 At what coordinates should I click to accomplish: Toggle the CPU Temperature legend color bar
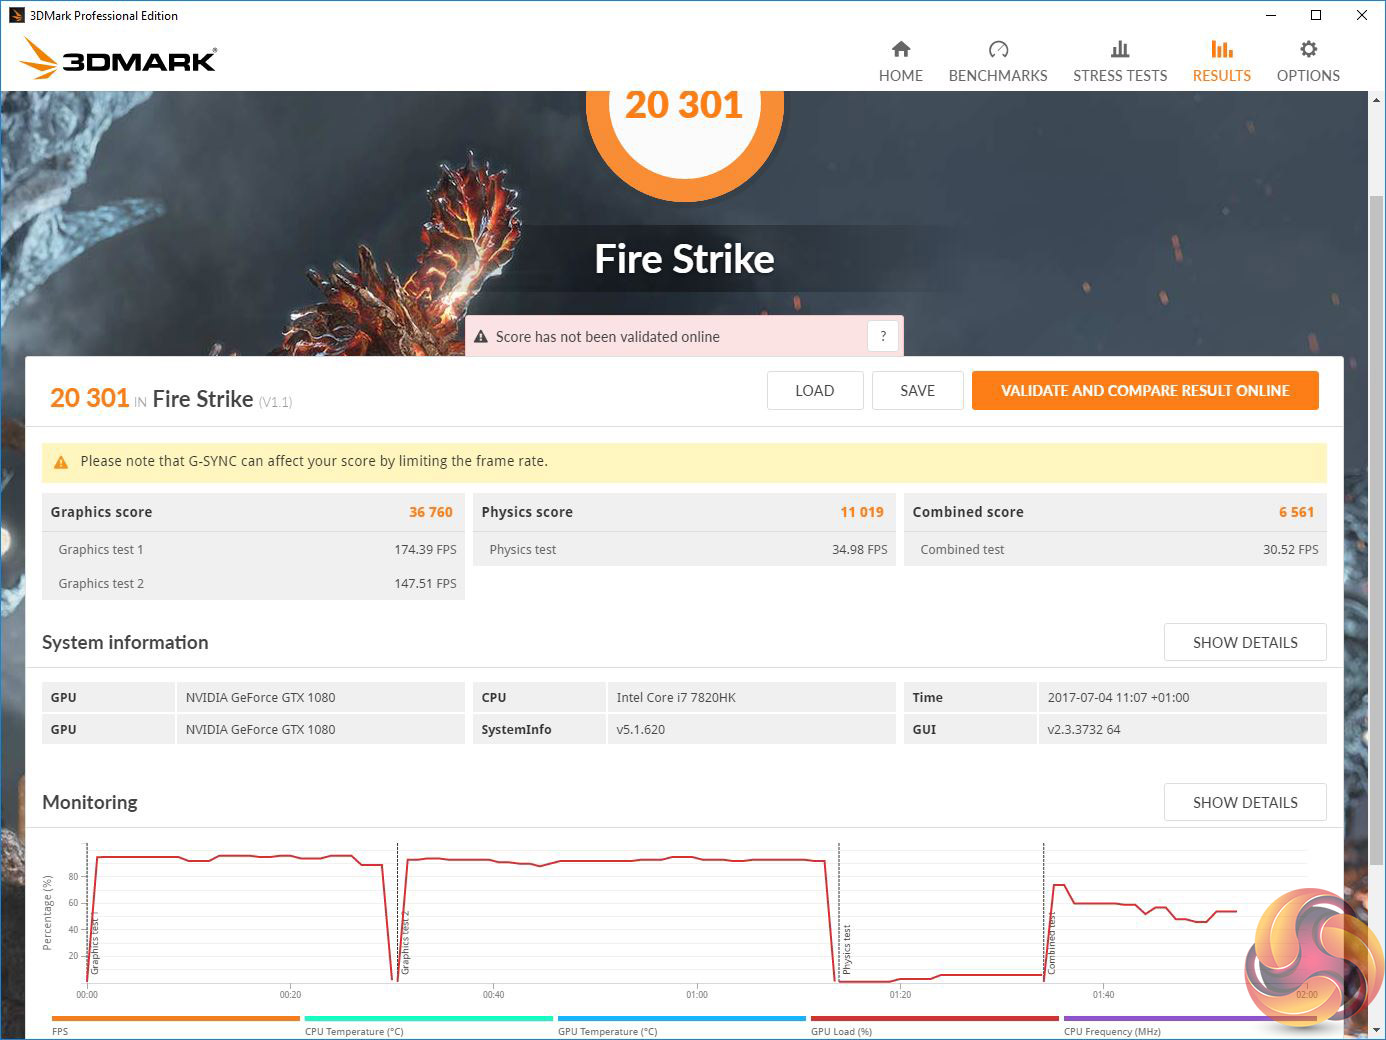click(x=429, y=1019)
